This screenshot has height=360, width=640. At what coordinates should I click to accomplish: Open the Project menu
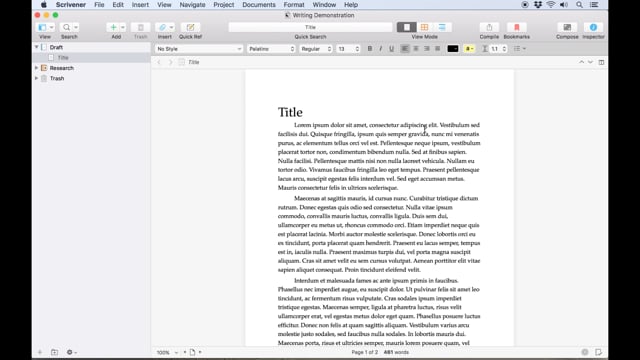[224, 5]
